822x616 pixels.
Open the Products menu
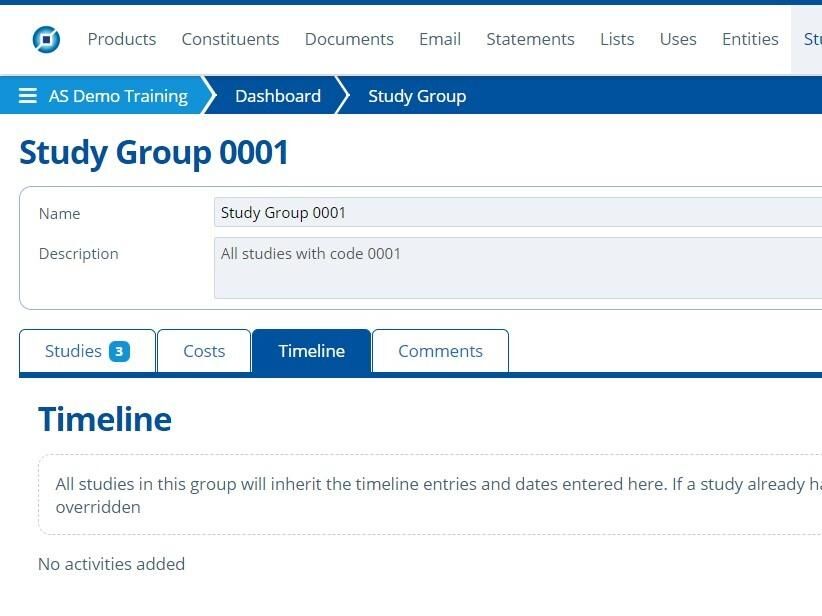tap(122, 39)
